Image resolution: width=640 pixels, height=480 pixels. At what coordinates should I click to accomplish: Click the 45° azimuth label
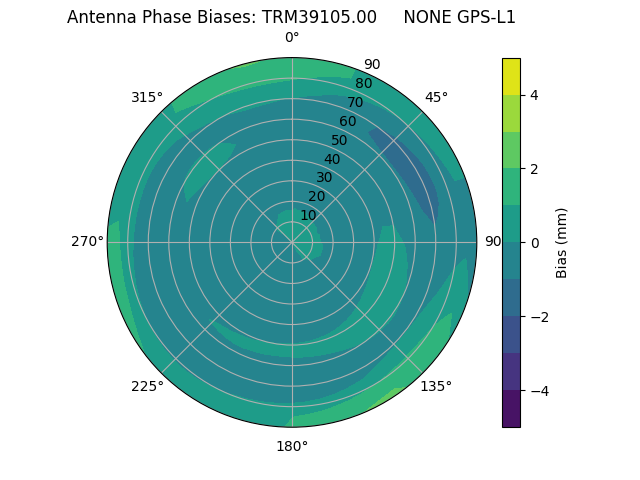coord(436,97)
